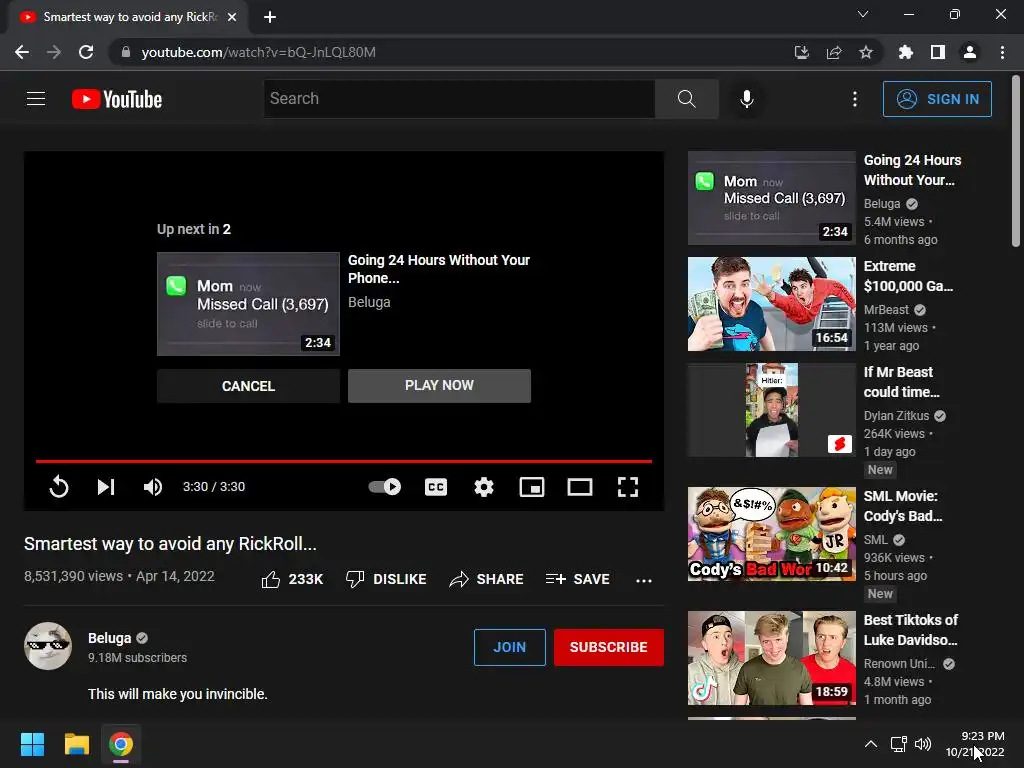
Task: Click Chrome icon in taskbar
Action: 121,744
